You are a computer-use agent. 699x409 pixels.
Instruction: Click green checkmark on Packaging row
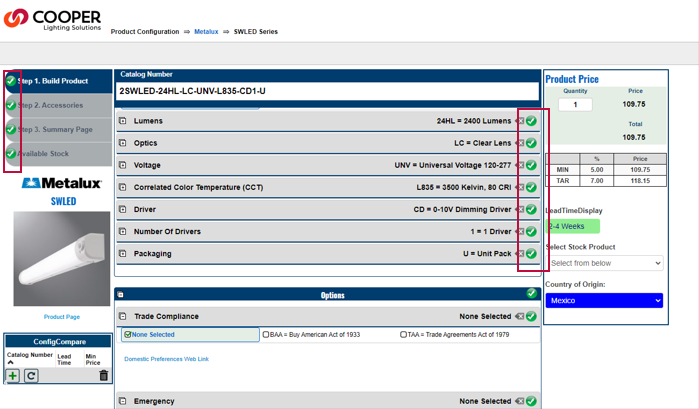click(531, 253)
